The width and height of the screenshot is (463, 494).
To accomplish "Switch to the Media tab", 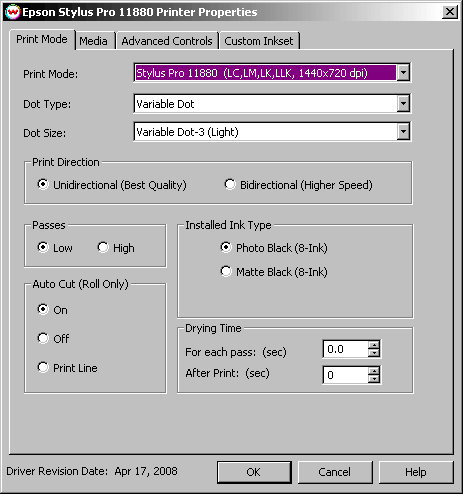I will (x=93, y=41).
